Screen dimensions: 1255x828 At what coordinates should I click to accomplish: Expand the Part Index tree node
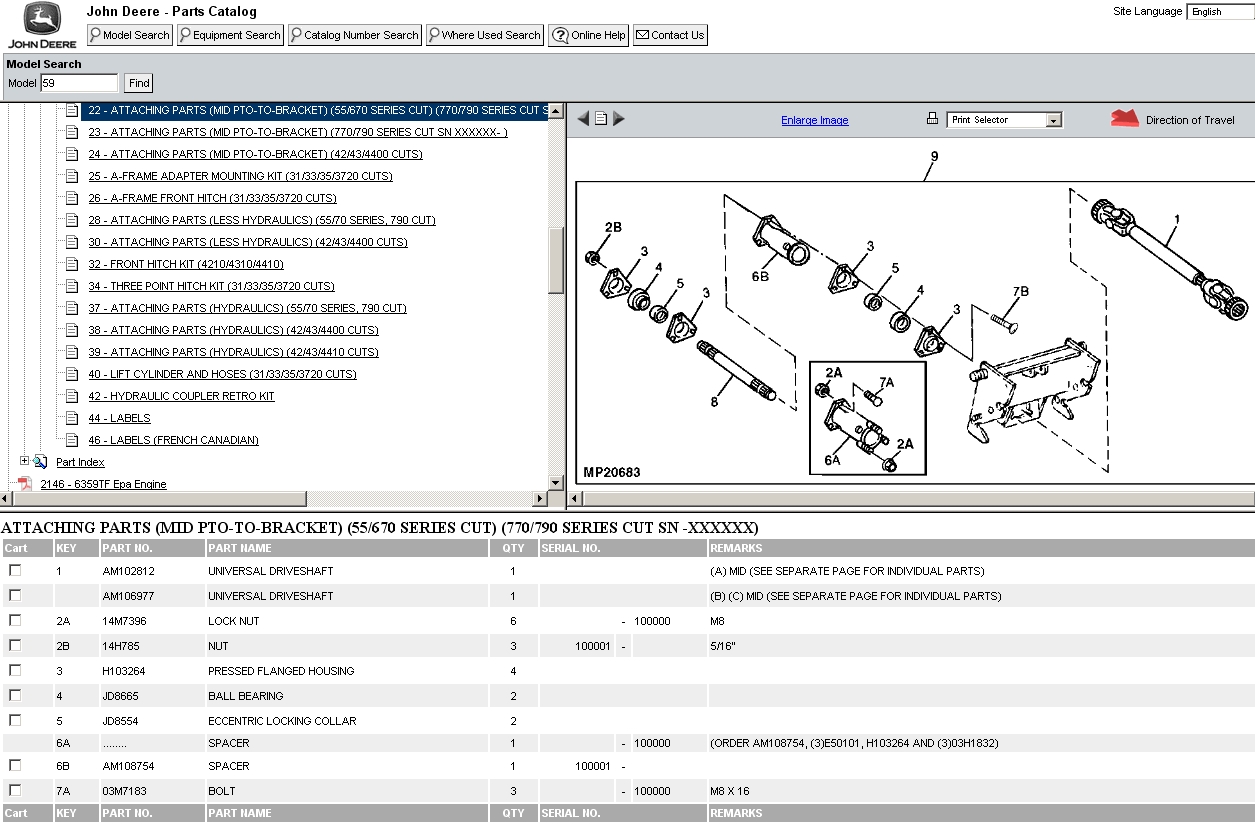click(x=25, y=461)
